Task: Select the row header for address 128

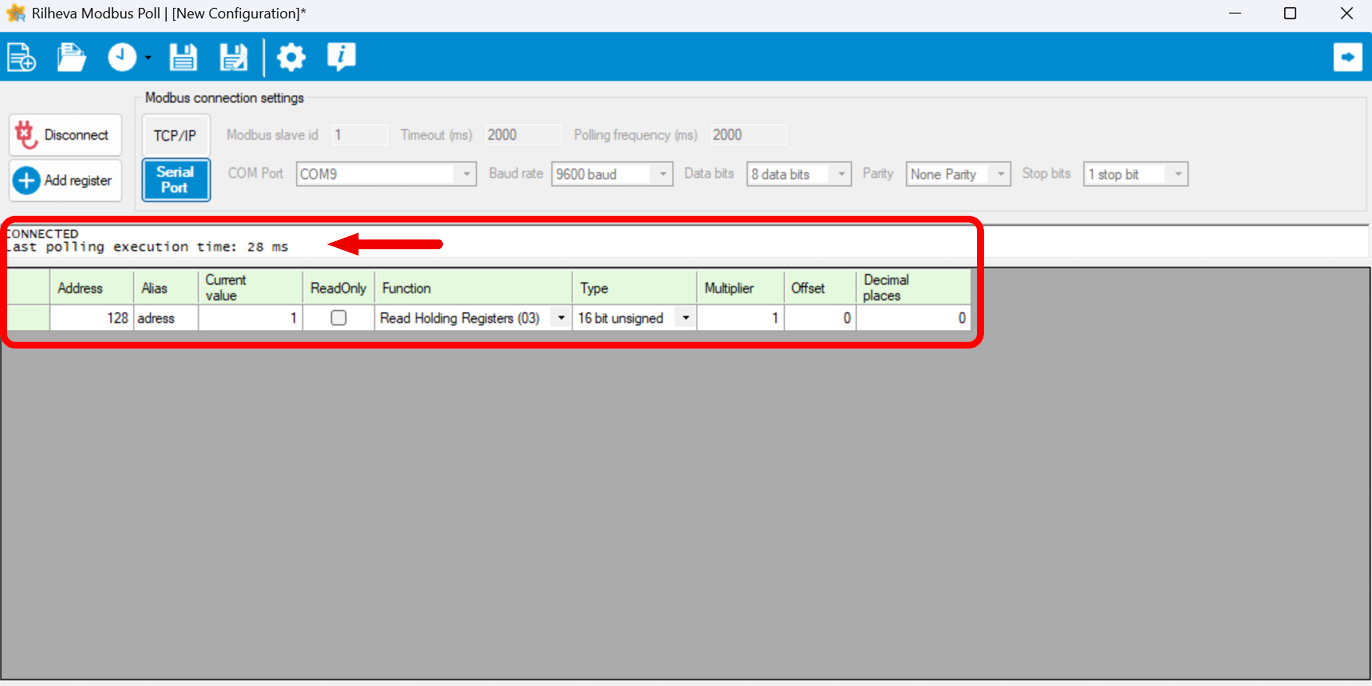Action: [x=29, y=318]
